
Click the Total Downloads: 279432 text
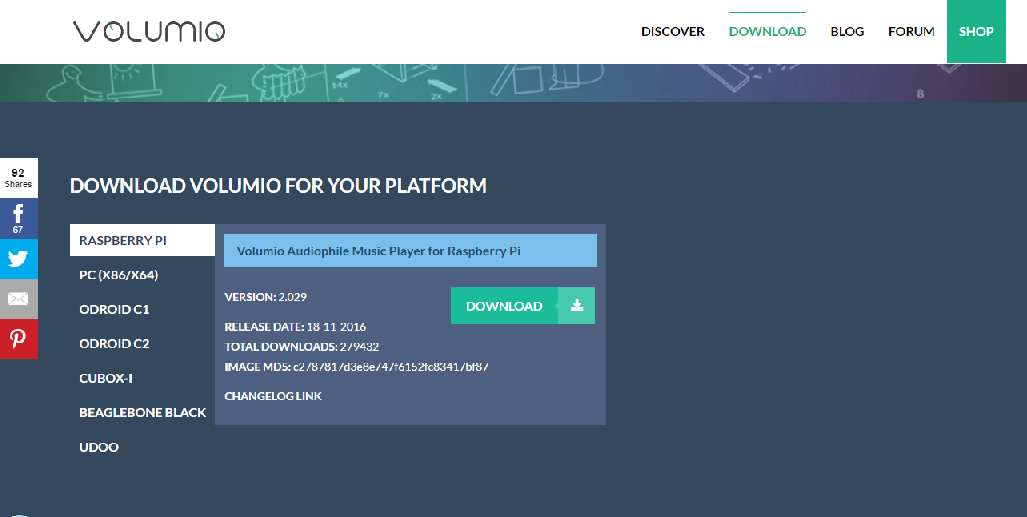click(301, 347)
